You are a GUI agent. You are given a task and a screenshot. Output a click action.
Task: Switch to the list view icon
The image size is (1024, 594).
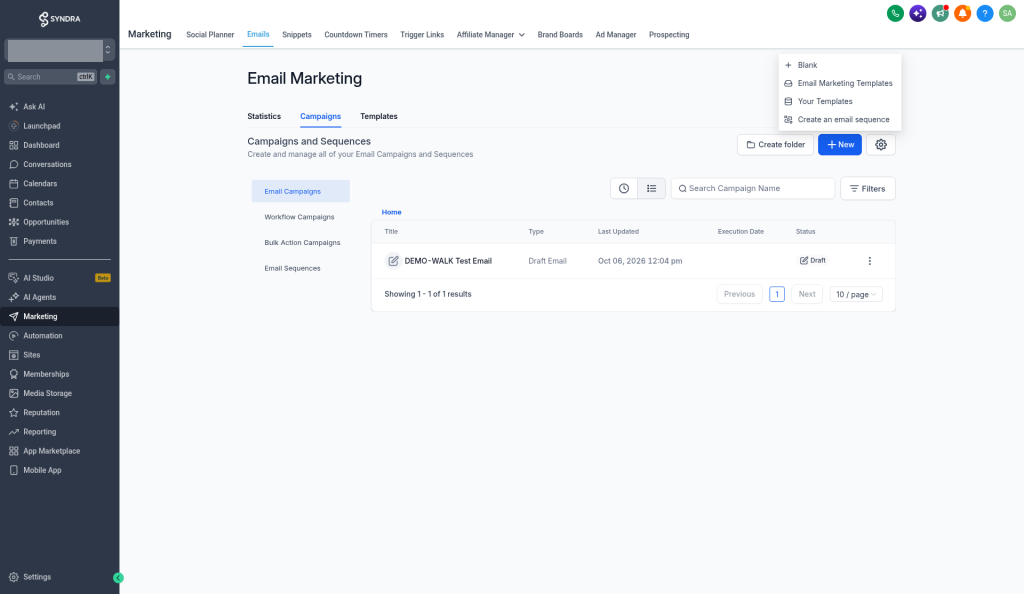click(651, 189)
